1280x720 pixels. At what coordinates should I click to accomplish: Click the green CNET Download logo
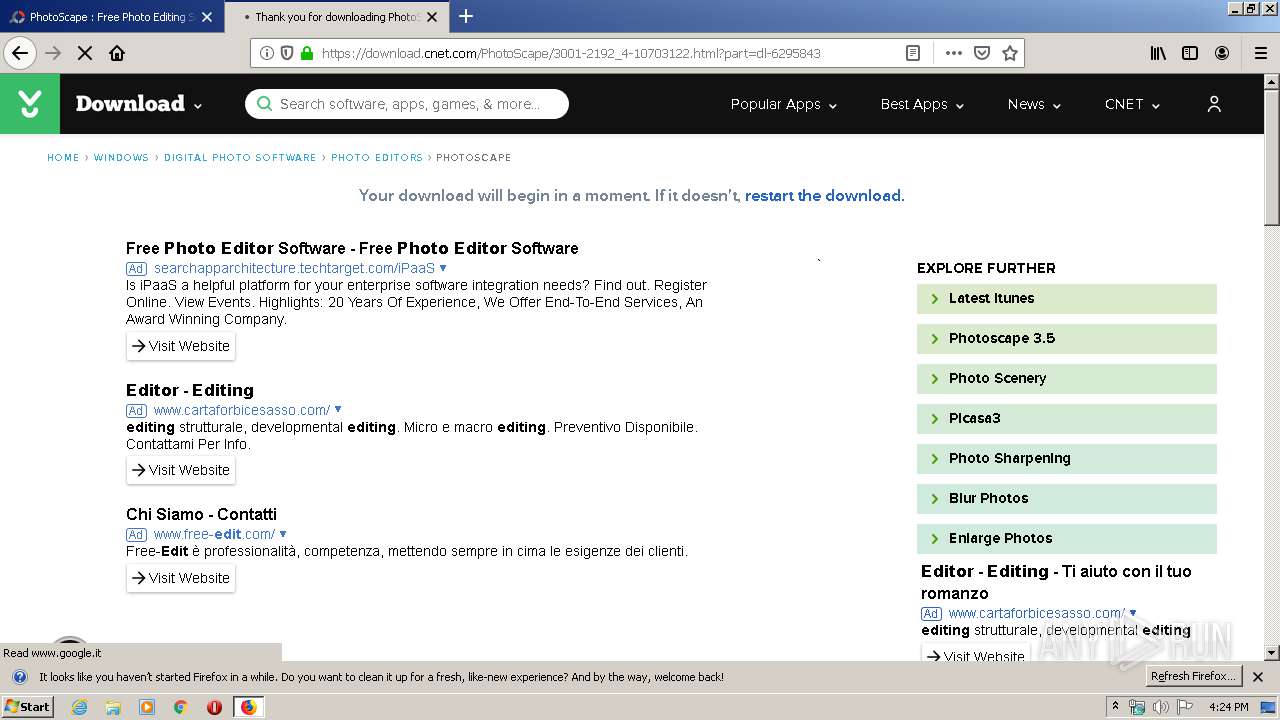coord(30,104)
